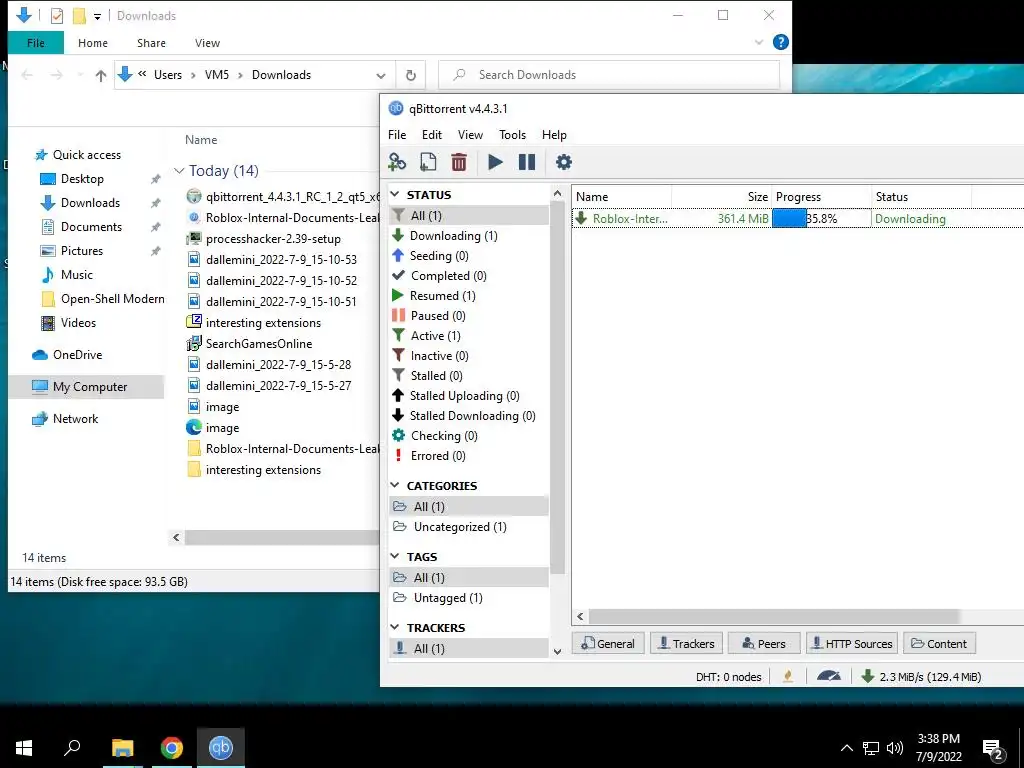Image resolution: width=1024 pixels, height=768 pixels.
Task: Click the tray show hidden icons chevron
Action: pyautogui.click(x=846, y=748)
